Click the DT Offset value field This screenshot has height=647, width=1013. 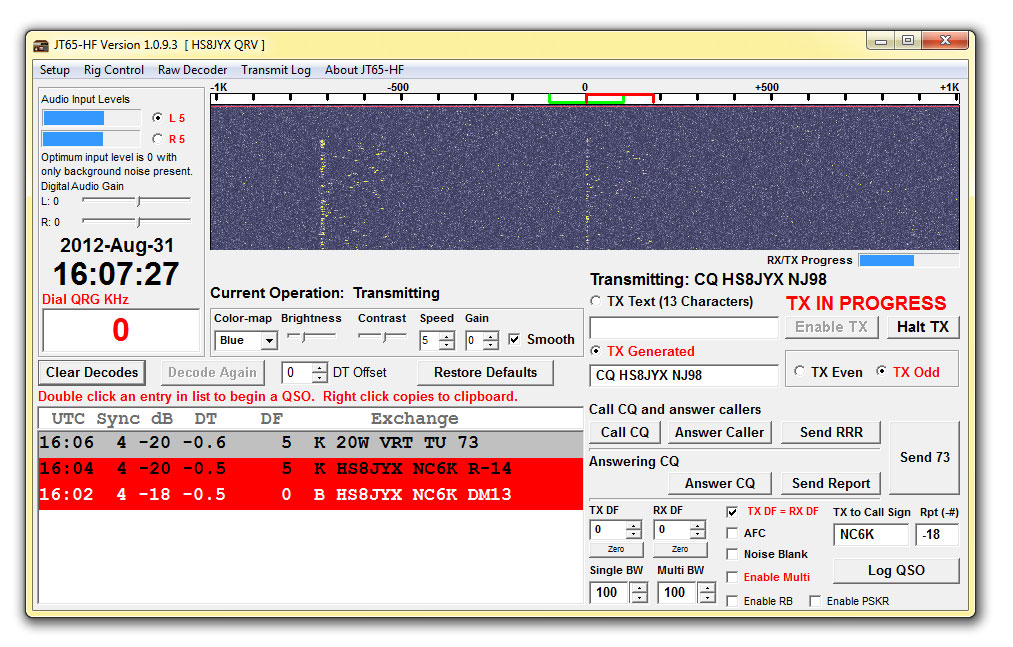(297, 373)
